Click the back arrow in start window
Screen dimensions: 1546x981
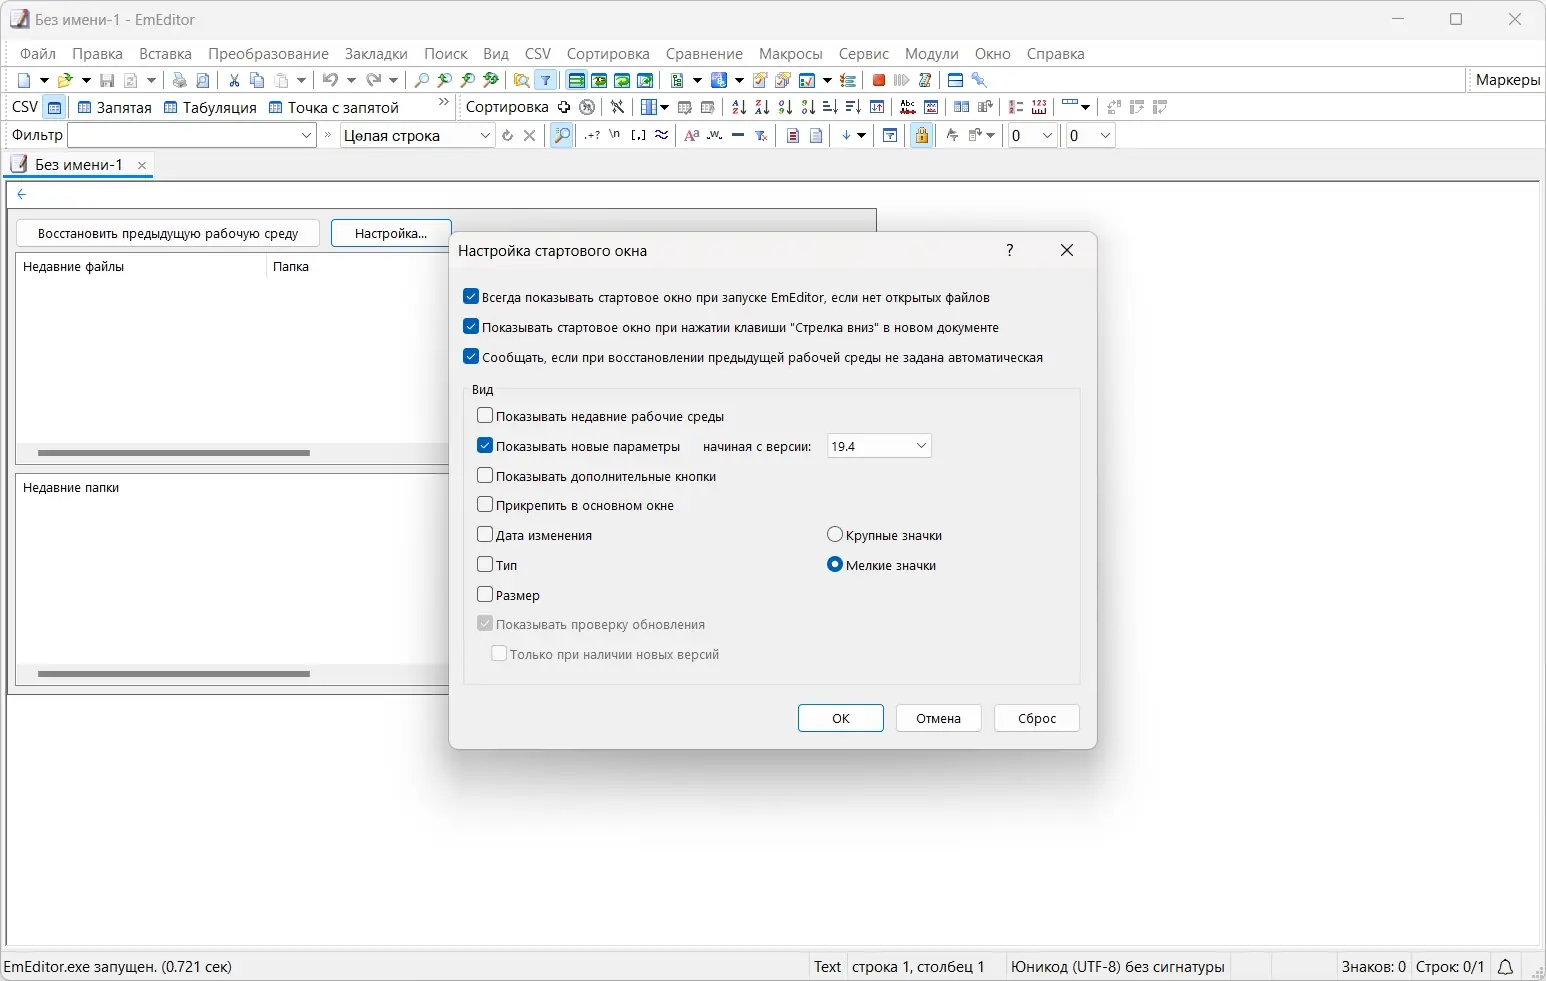pos(21,195)
